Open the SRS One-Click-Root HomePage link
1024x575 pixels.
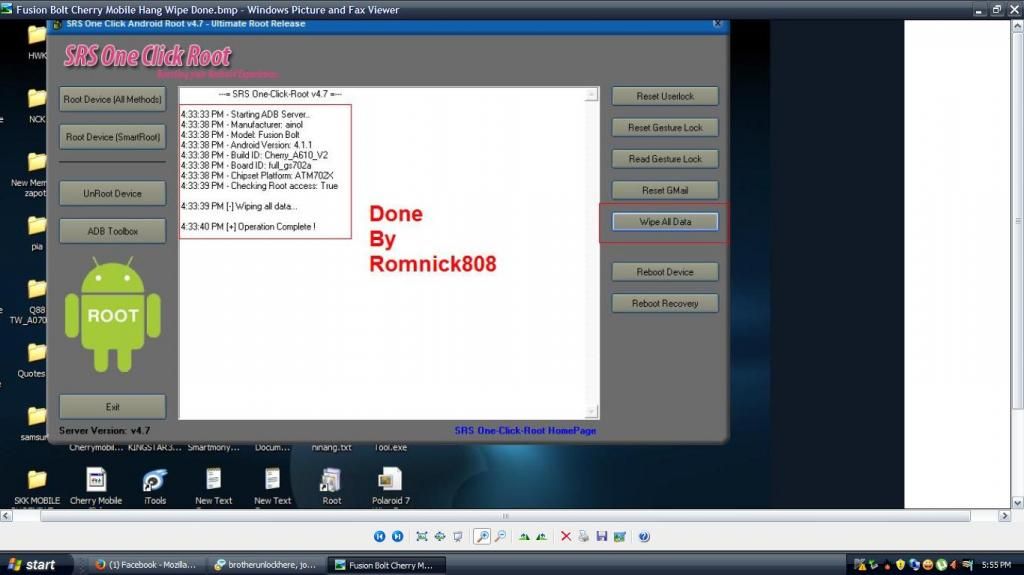(525, 430)
